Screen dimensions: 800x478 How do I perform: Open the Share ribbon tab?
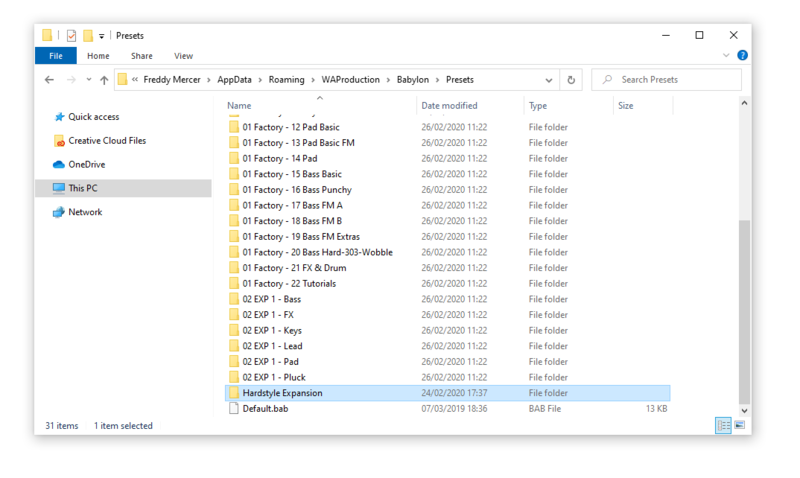[141, 56]
